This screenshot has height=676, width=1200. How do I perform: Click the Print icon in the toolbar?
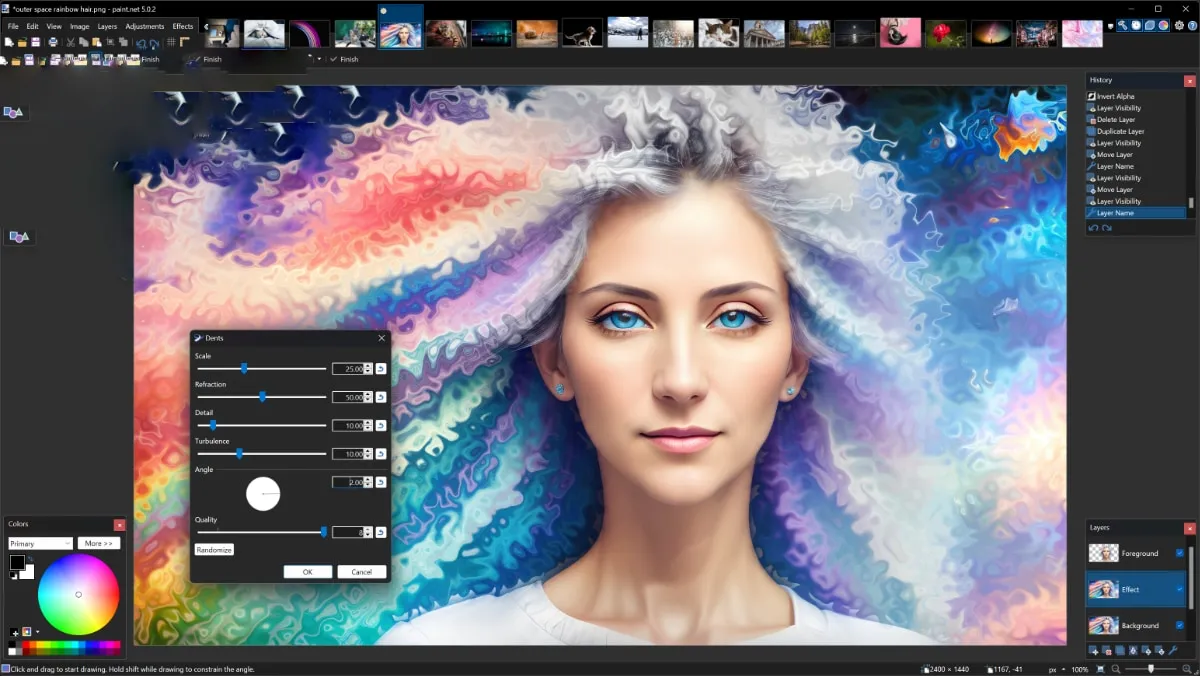click(x=53, y=42)
